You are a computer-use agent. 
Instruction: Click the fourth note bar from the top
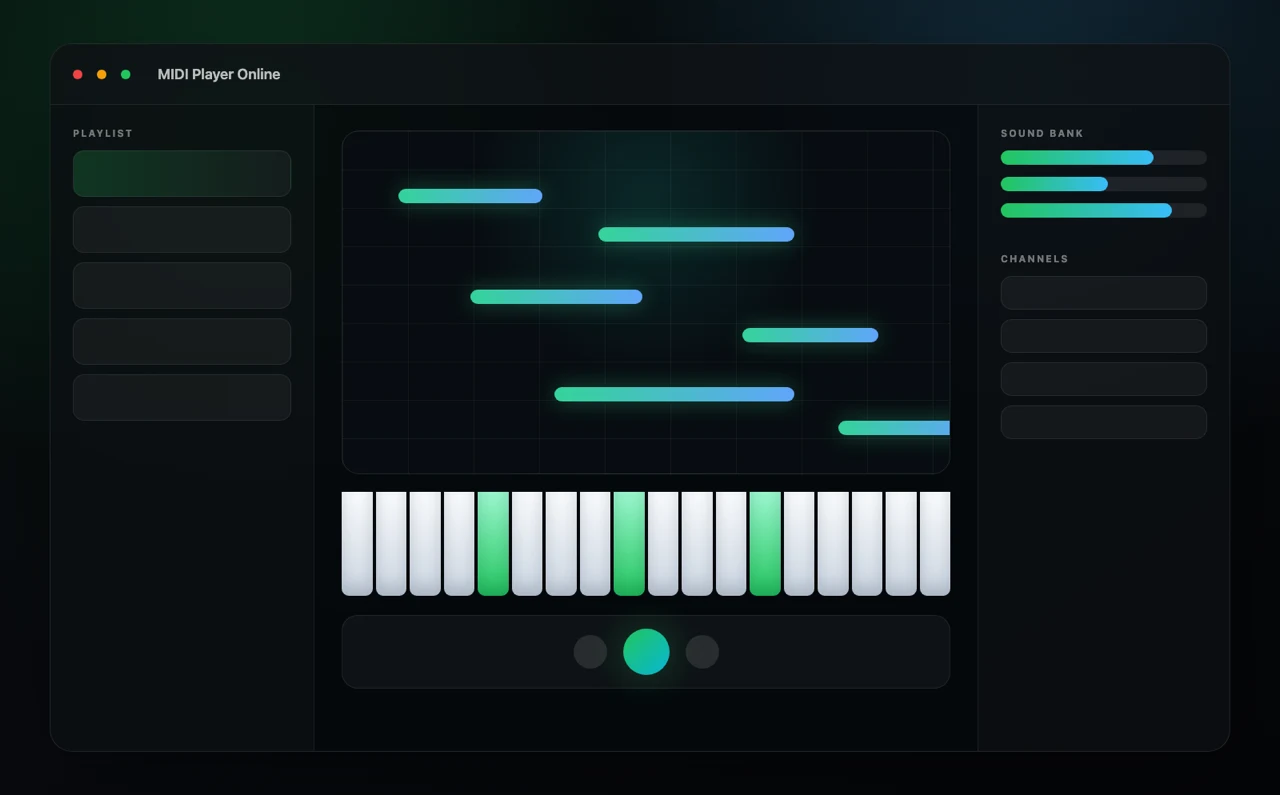pos(810,335)
